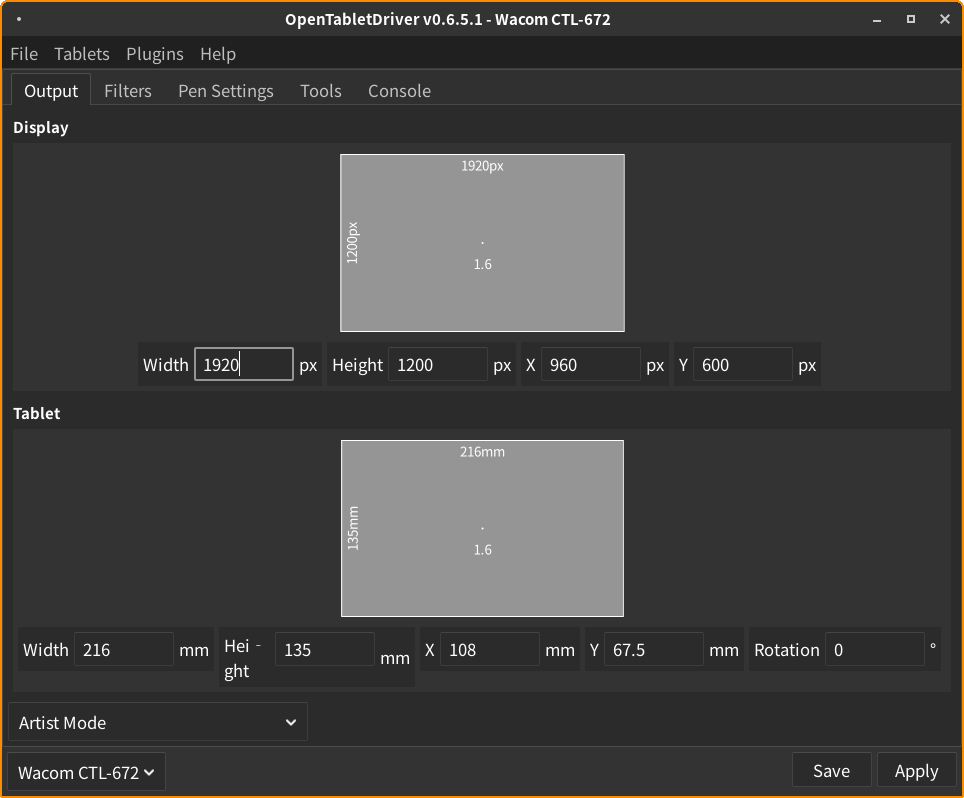Expand the Artist Mode dropdown
Image resolution: width=964 pixels, height=798 pixels.
click(x=158, y=722)
